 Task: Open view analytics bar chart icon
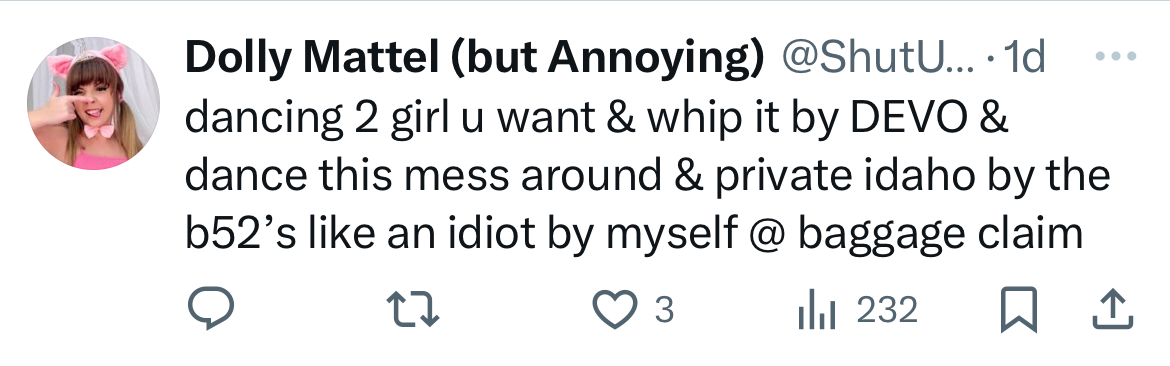[x=816, y=309]
